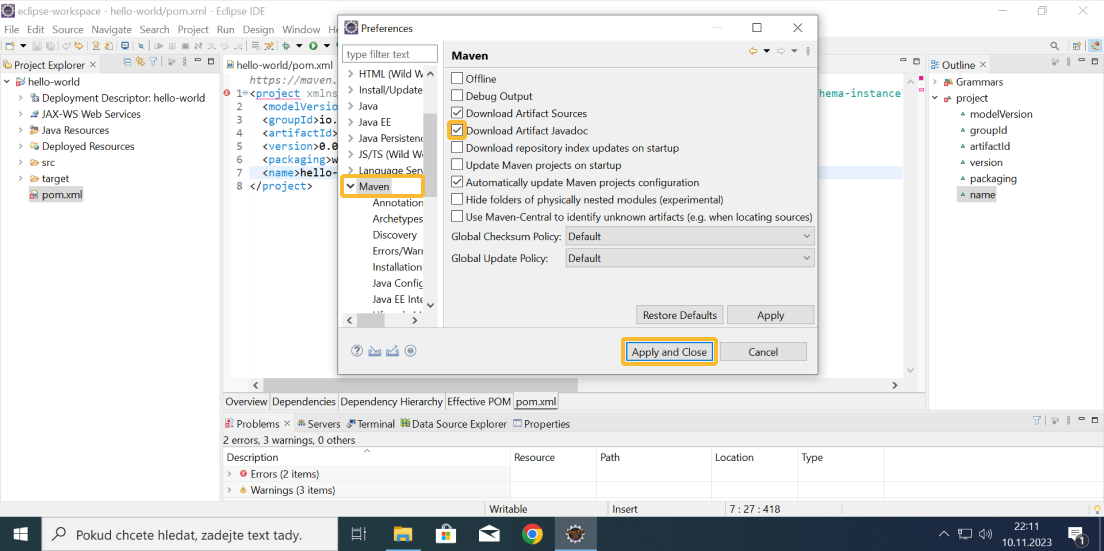Image resolution: width=1104 pixels, height=551 pixels.
Task: Click Restore Defaults button
Action: pos(679,315)
